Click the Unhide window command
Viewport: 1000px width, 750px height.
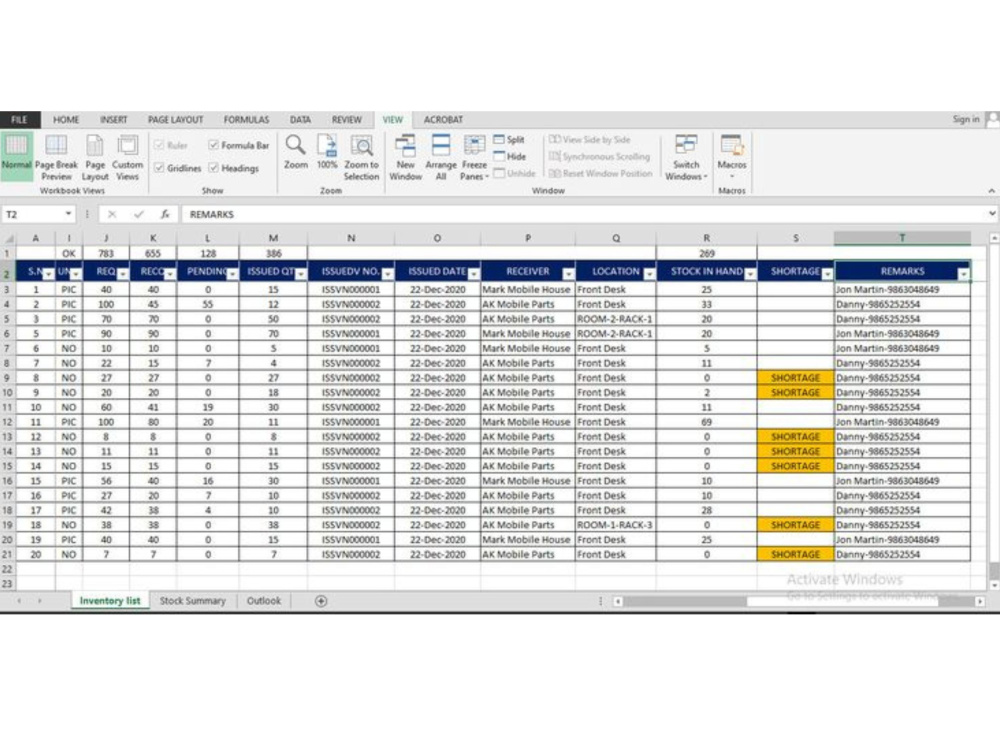[x=514, y=173]
